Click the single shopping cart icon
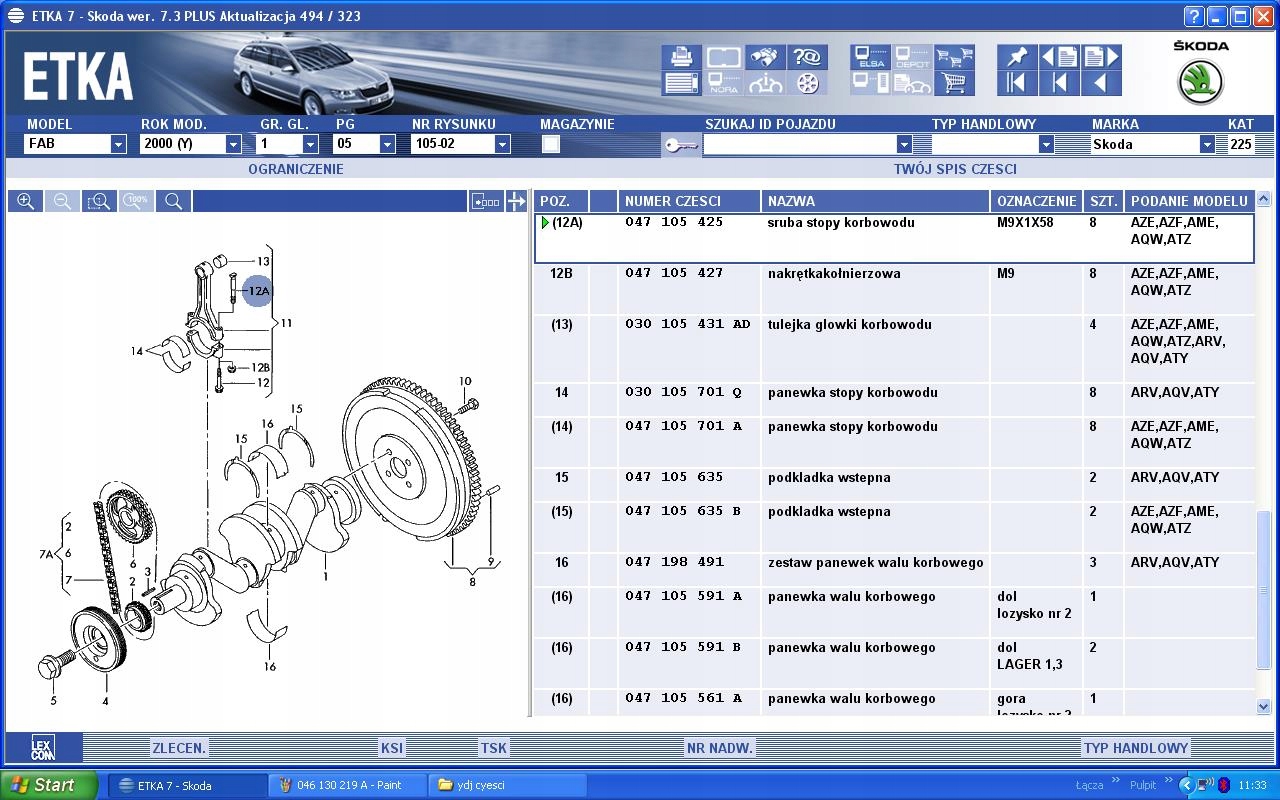This screenshot has width=1280, height=800. click(x=954, y=83)
